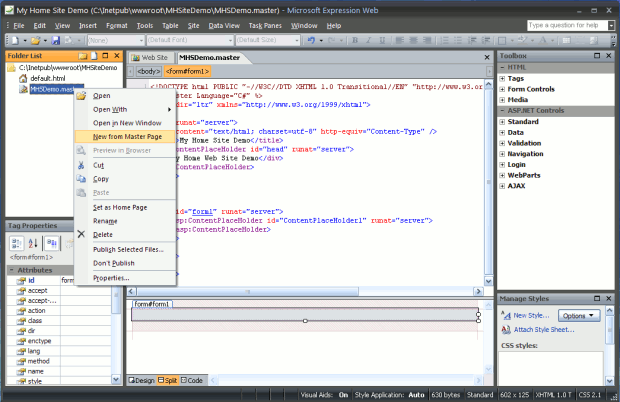Click Show categorized list icon in Tag Properties
The height and width of the screenshot is (402, 620).
tap(16, 243)
